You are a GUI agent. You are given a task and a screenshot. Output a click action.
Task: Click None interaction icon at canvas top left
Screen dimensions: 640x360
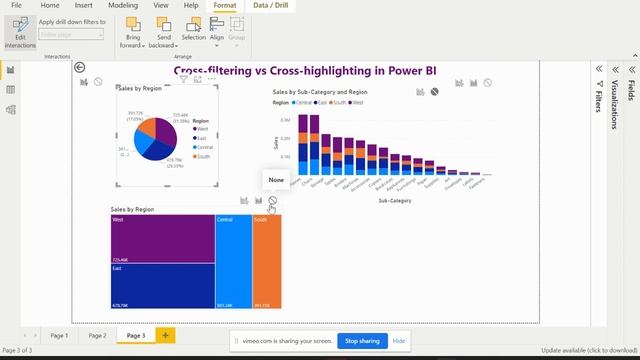coord(98,82)
